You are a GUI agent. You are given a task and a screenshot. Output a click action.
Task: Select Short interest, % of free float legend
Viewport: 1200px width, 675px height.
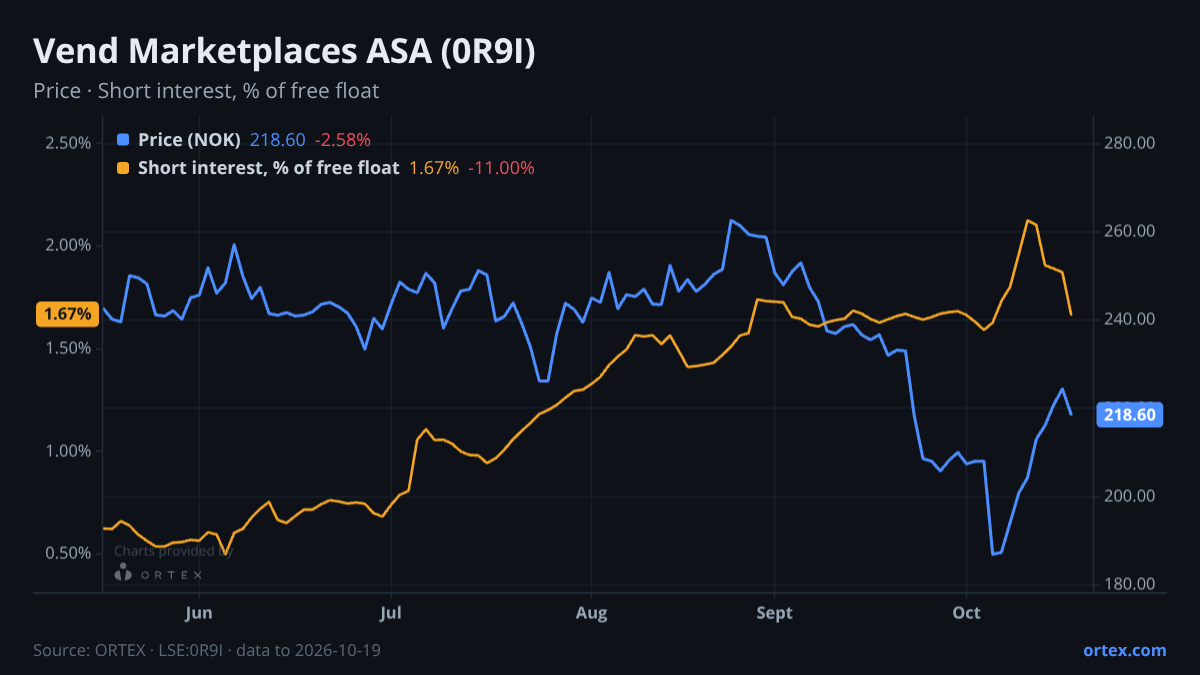(268, 168)
